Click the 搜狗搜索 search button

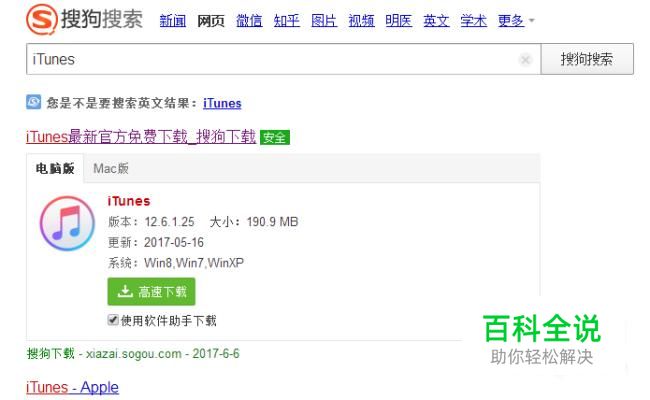pos(587,59)
